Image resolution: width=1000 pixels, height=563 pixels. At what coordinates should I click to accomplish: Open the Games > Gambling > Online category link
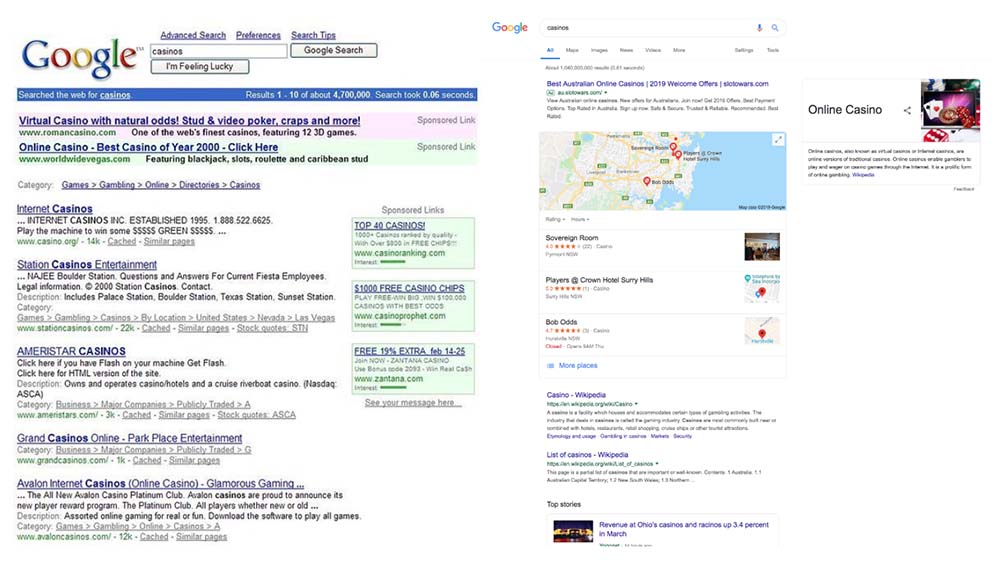pos(161,185)
